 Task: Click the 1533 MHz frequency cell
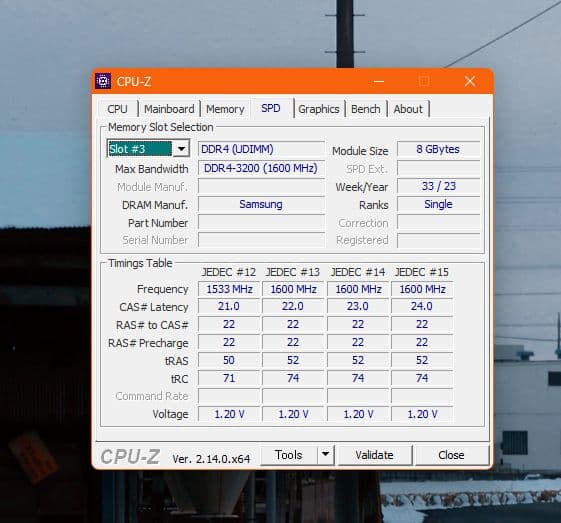[229, 289]
